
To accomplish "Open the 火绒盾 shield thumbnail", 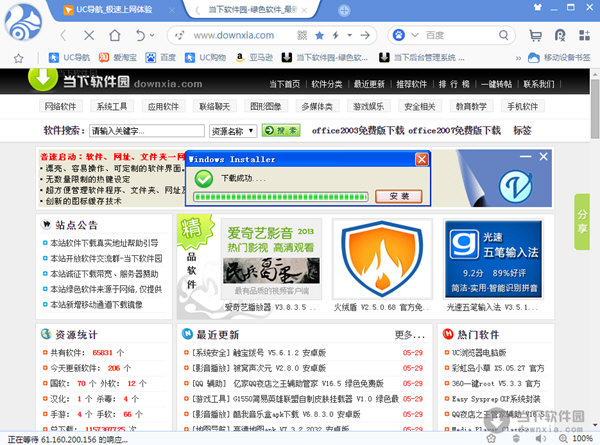I will pyautogui.click(x=382, y=258).
